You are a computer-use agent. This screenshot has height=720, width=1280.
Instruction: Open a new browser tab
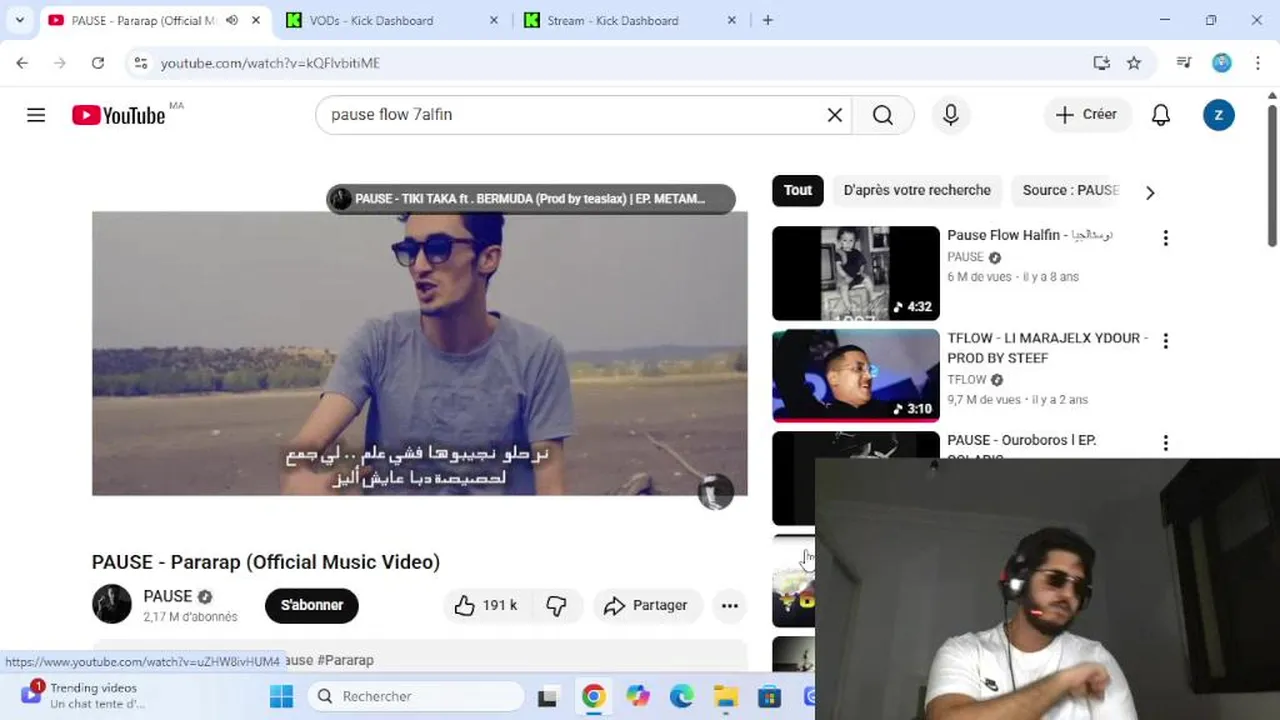768,20
